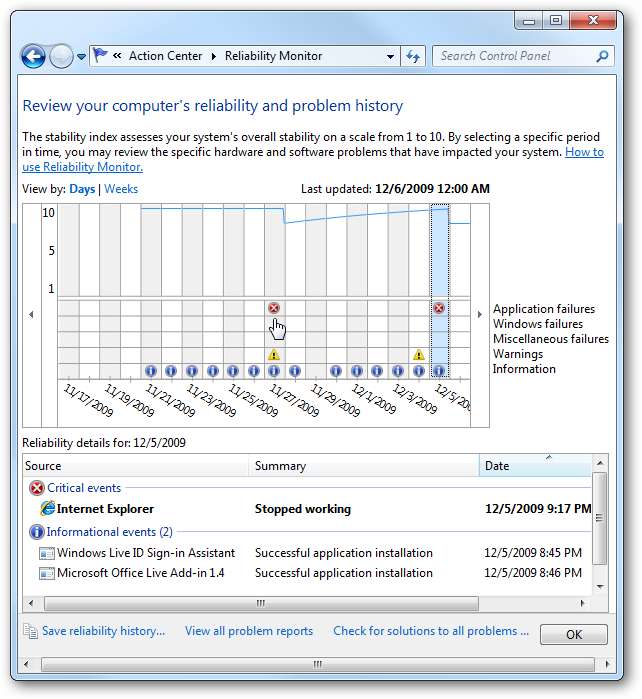
Task: Click the information icon for 11/24/2009
Action: pos(213,371)
